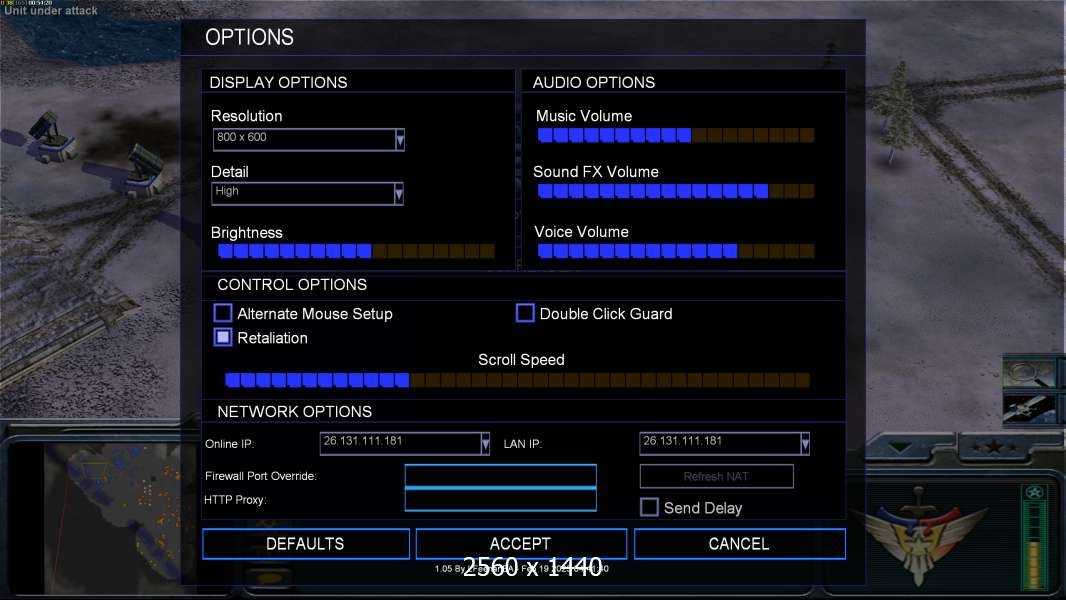Click the Detail field showing High

tap(307, 194)
